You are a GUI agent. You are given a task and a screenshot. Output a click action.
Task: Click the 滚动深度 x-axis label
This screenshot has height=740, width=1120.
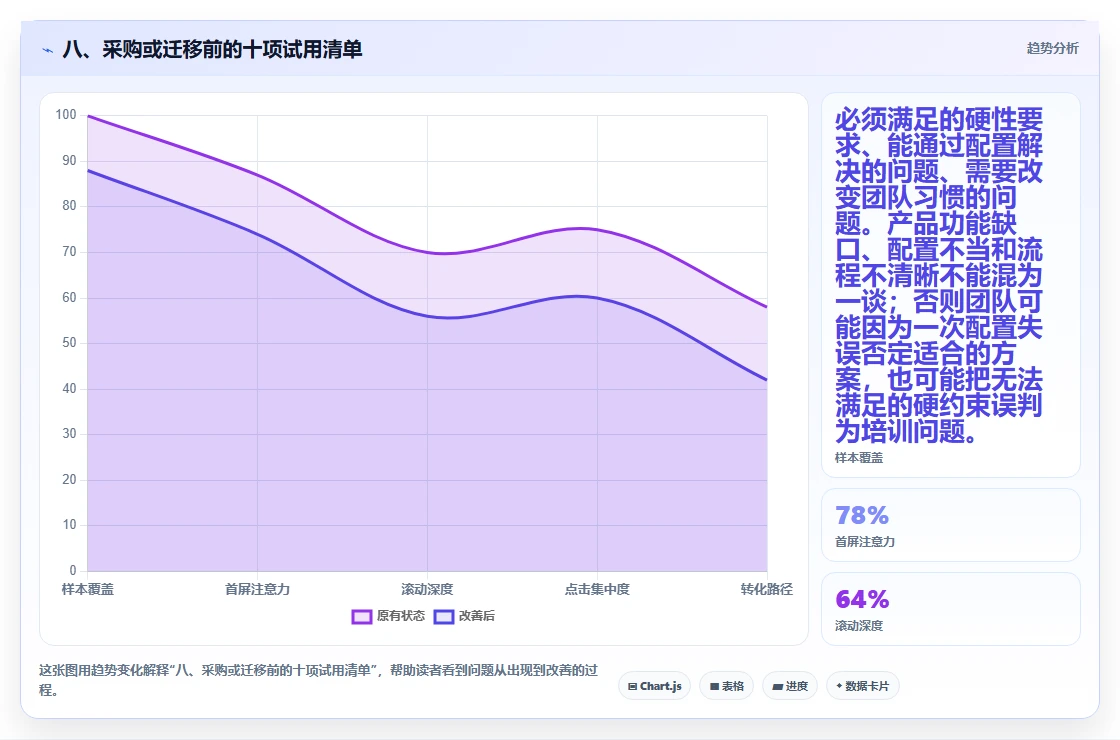427,589
